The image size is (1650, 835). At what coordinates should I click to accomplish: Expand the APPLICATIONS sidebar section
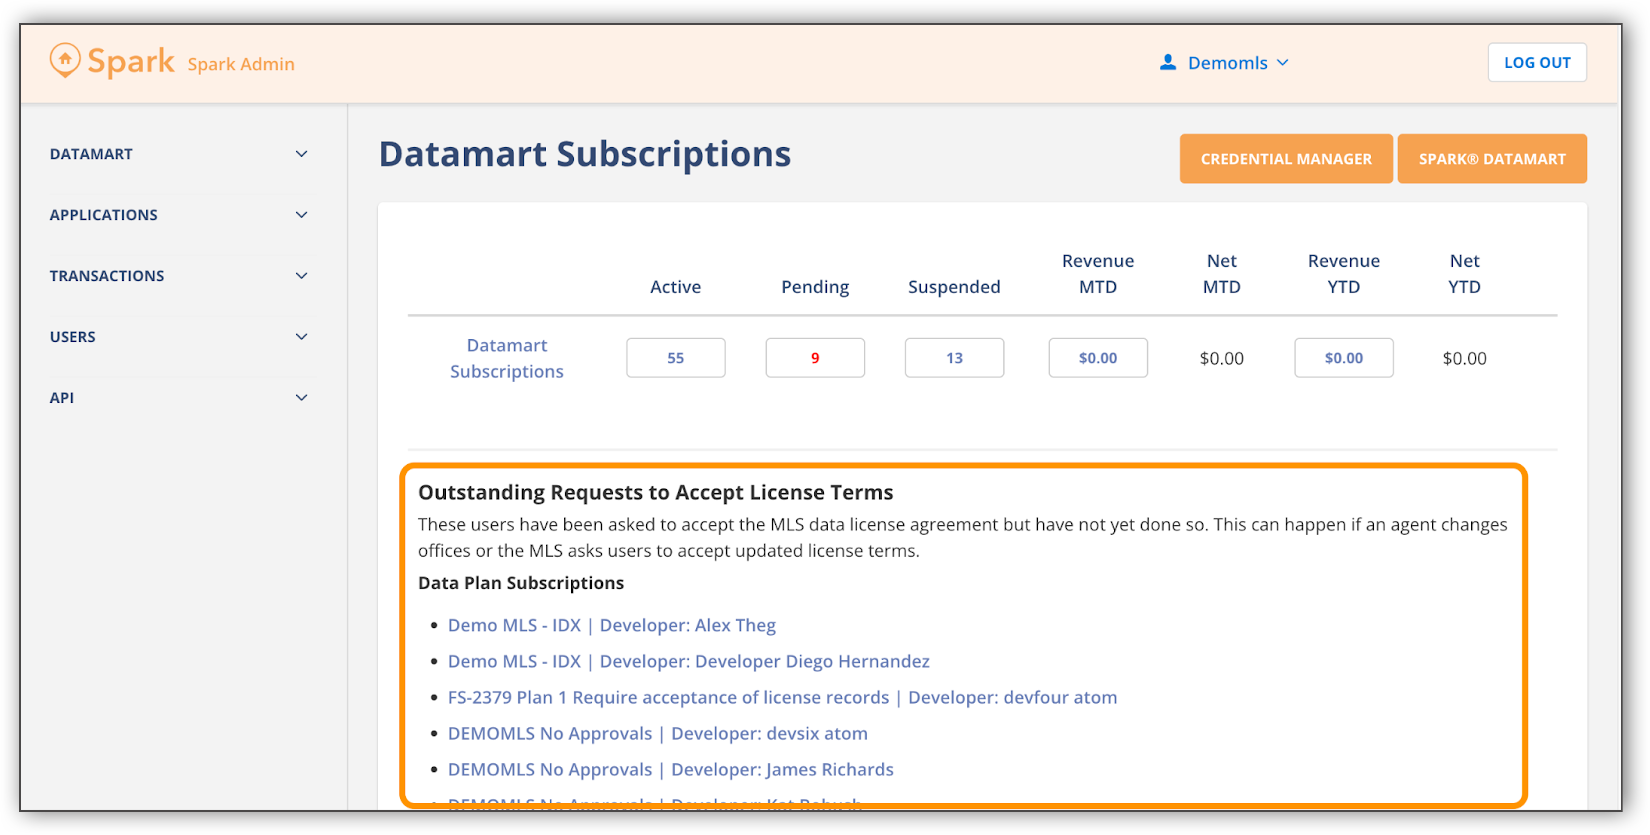[179, 215]
